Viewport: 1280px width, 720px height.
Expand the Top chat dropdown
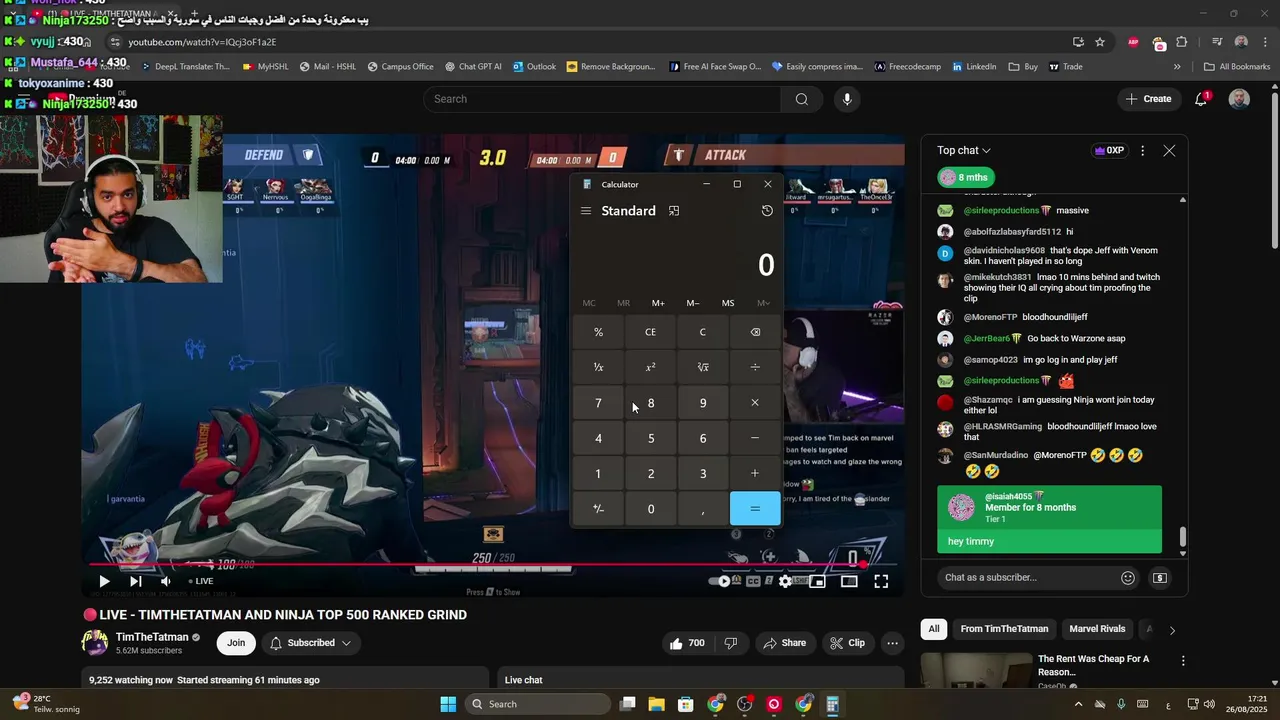click(x=964, y=151)
